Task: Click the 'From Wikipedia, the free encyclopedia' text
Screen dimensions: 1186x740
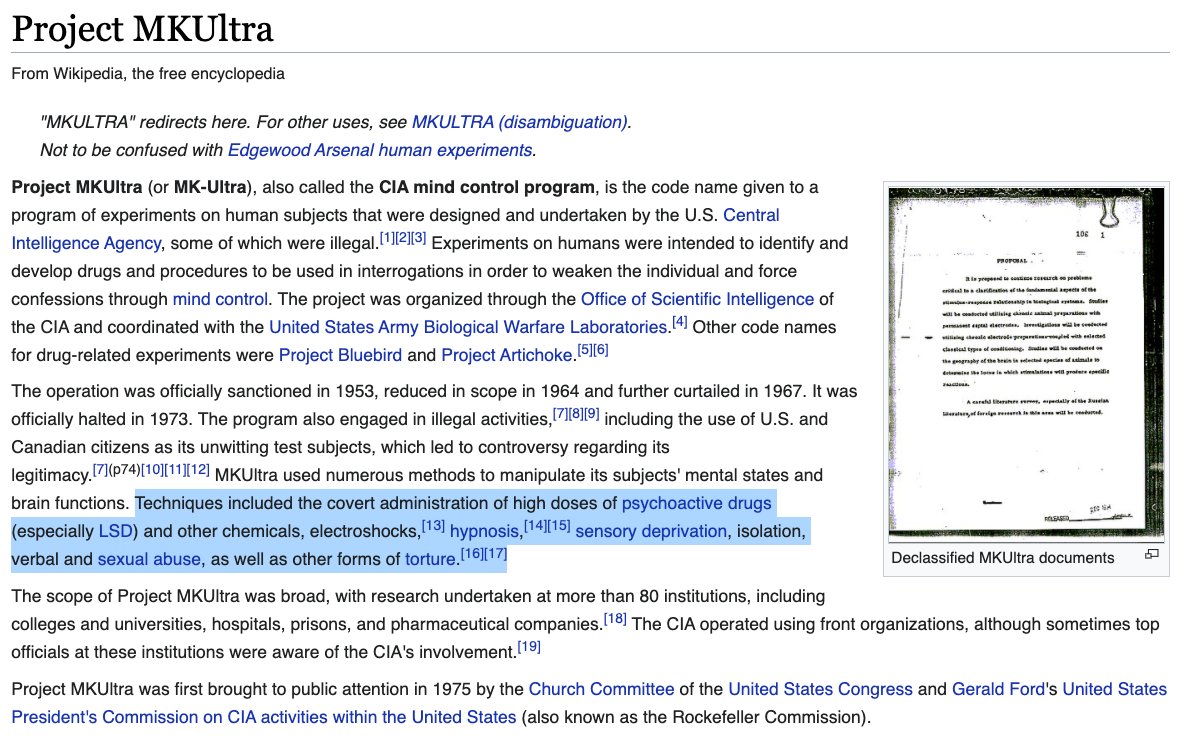Action: click(x=148, y=74)
